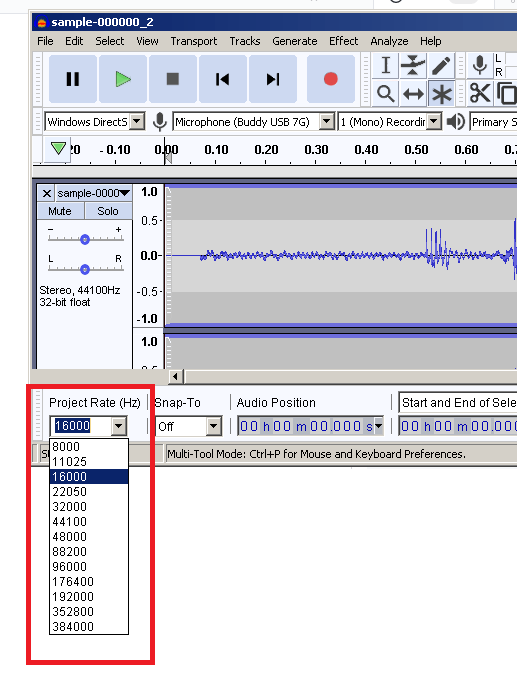The image size is (517, 673).
Task: Choose 11025 in Project Rate list
Action: pyautogui.click(x=89, y=461)
